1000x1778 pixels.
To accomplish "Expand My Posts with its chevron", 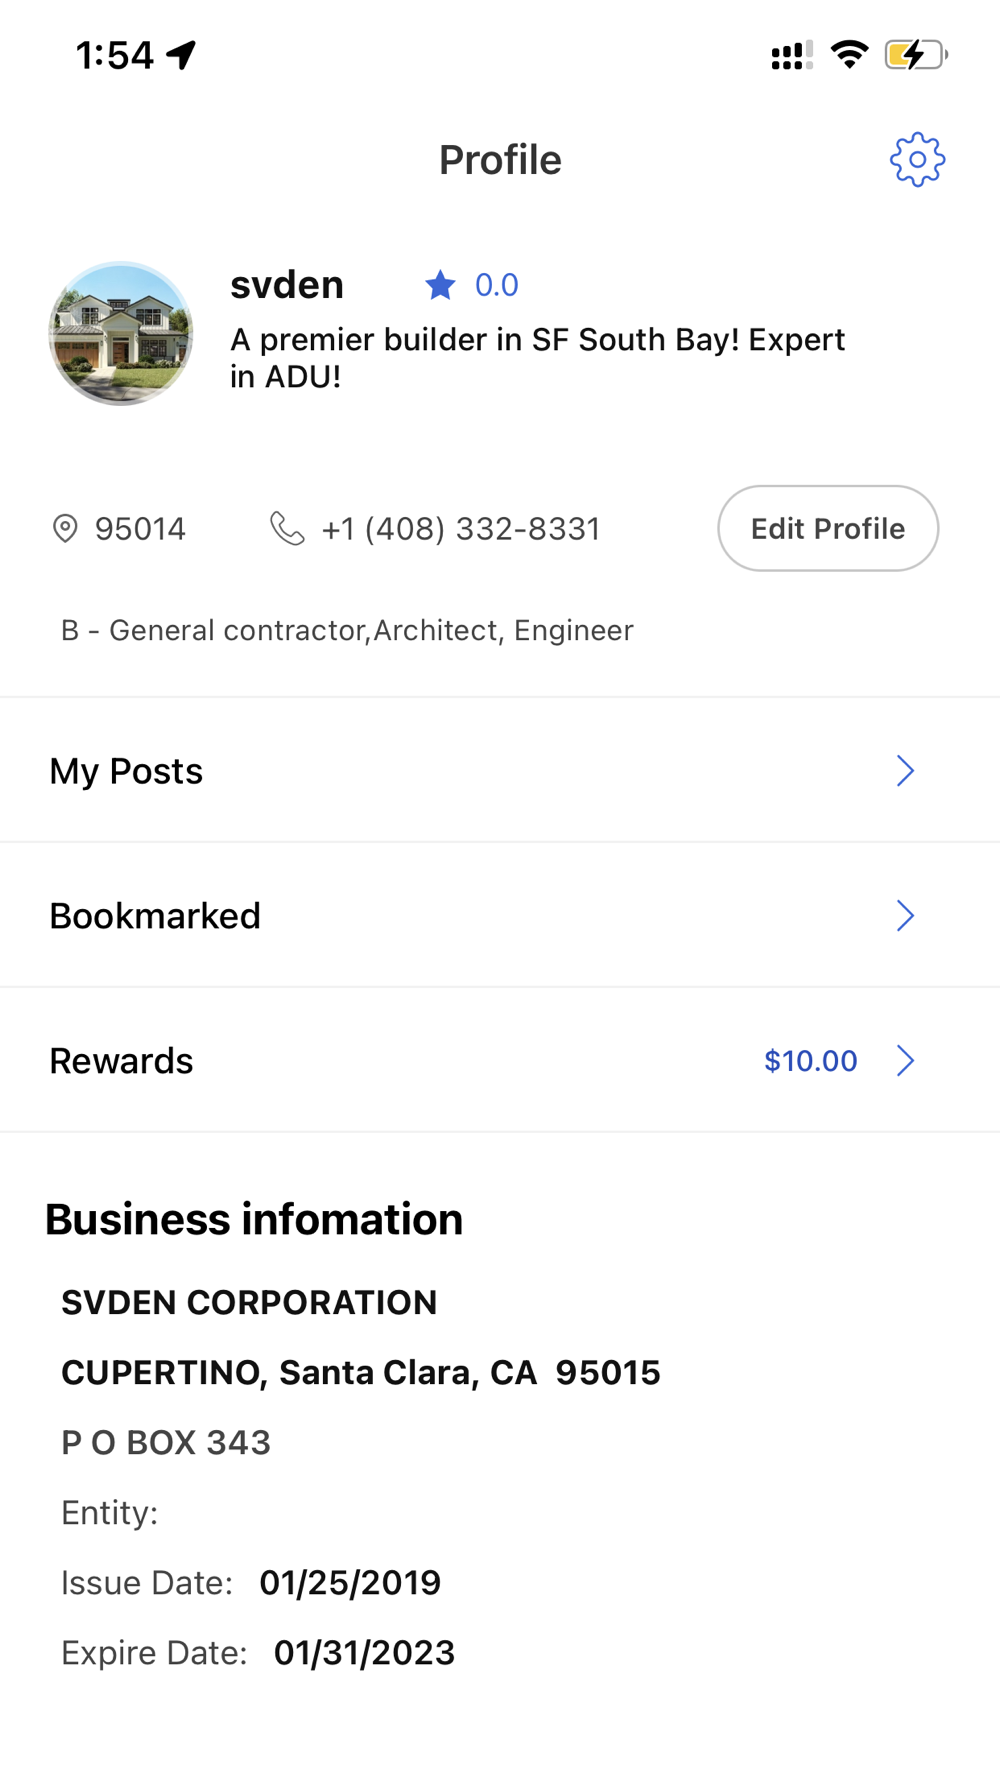I will pos(905,771).
